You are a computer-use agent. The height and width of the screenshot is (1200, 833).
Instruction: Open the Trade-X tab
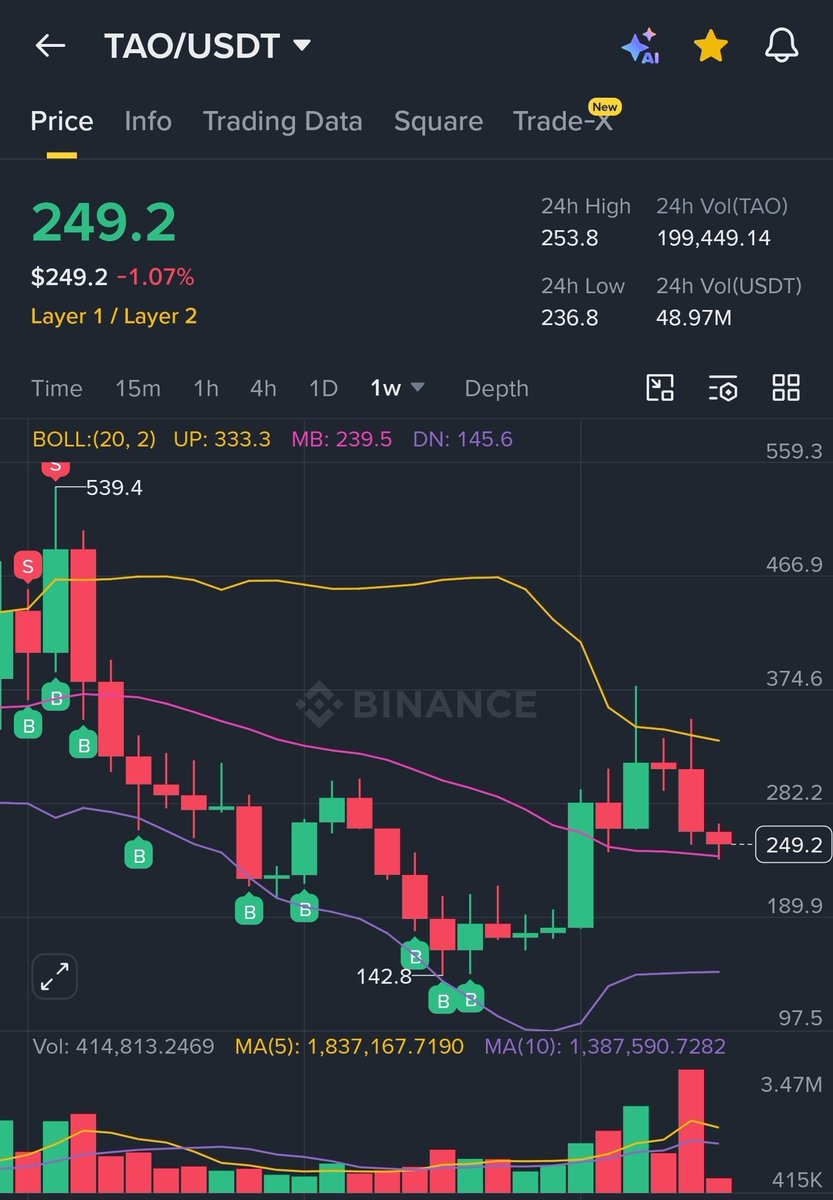click(x=563, y=121)
